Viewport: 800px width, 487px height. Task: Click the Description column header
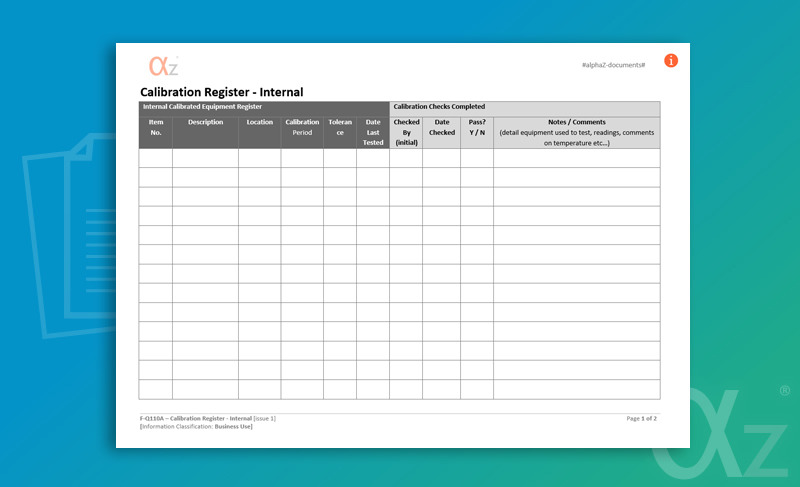205,123
